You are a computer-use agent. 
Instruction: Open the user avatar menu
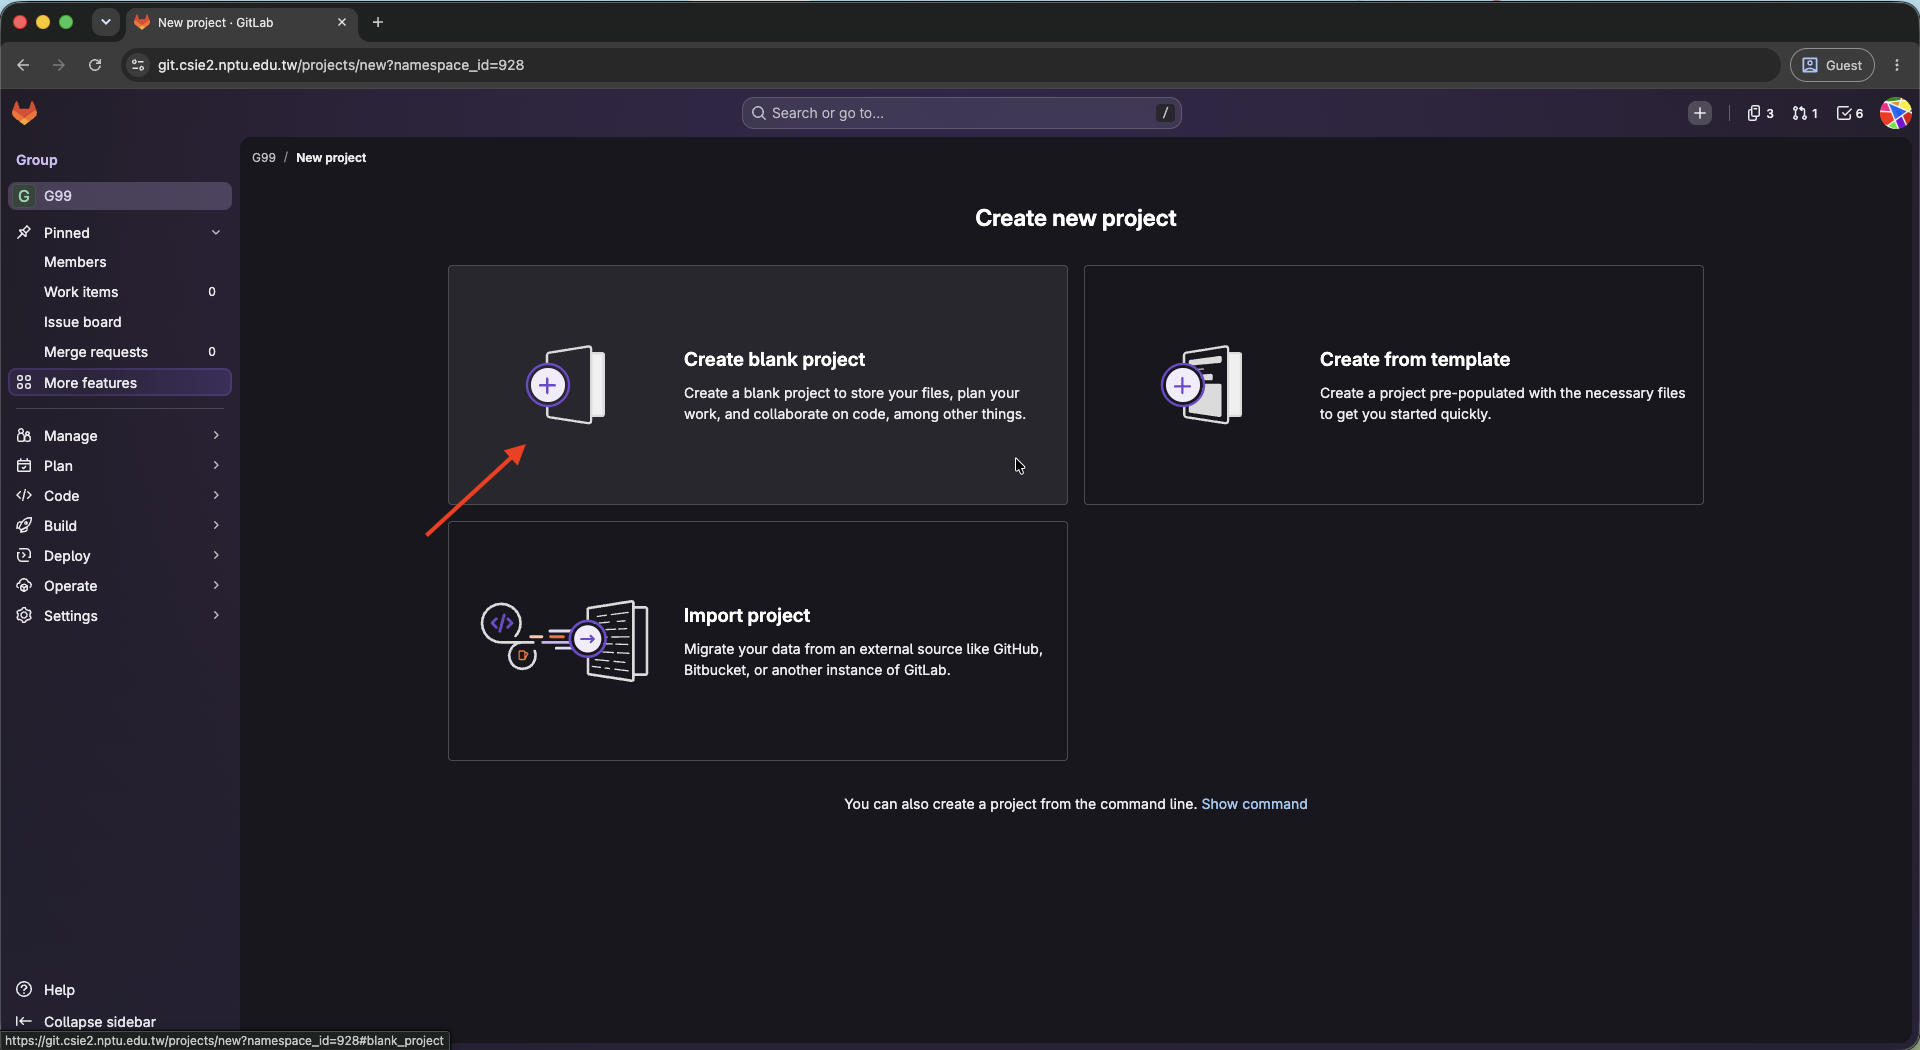pyautogui.click(x=1895, y=113)
